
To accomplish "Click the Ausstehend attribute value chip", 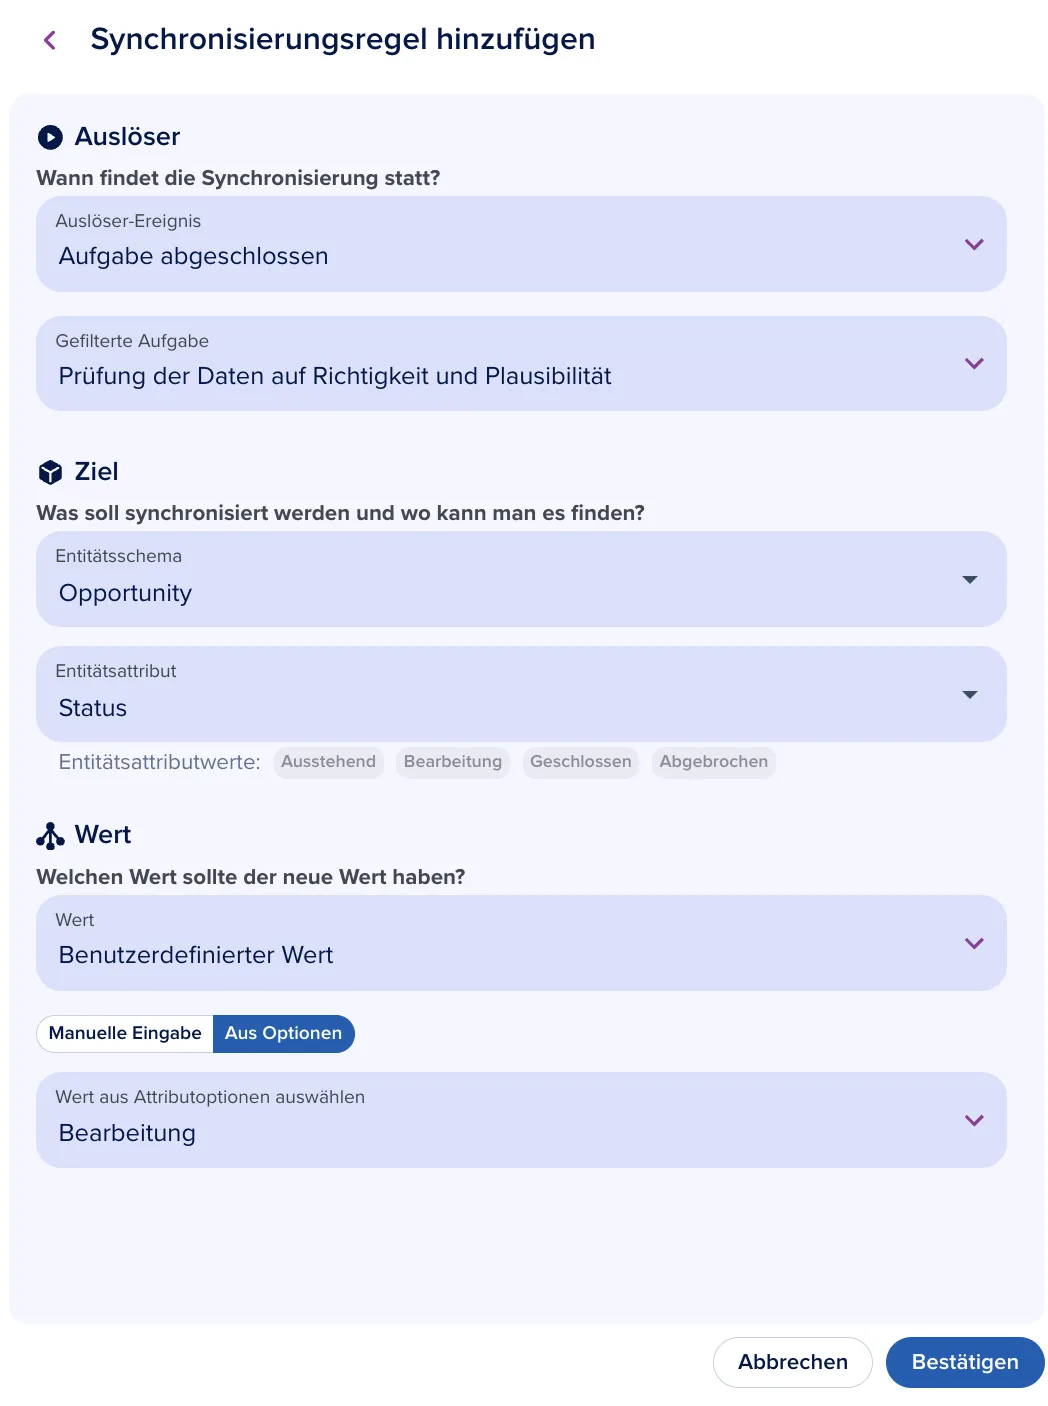I will coord(328,762).
